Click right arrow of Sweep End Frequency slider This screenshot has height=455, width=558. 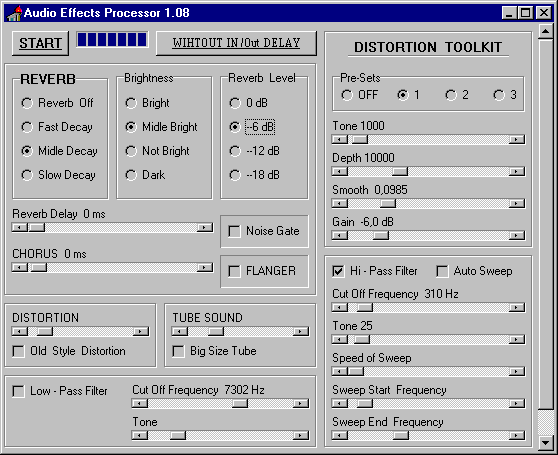[517, 435]
